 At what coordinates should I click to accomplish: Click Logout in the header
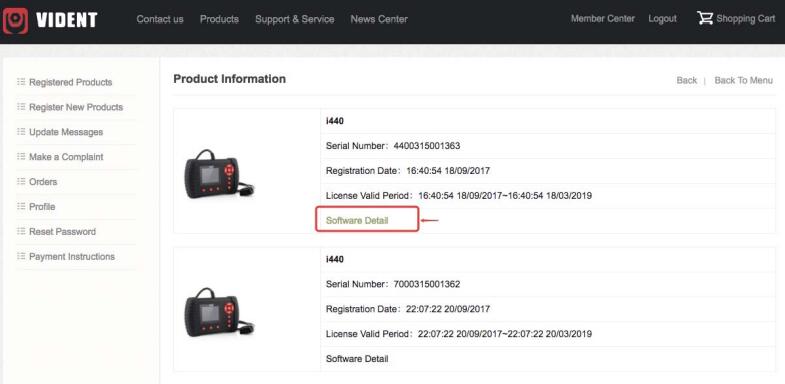coord(662,19)
